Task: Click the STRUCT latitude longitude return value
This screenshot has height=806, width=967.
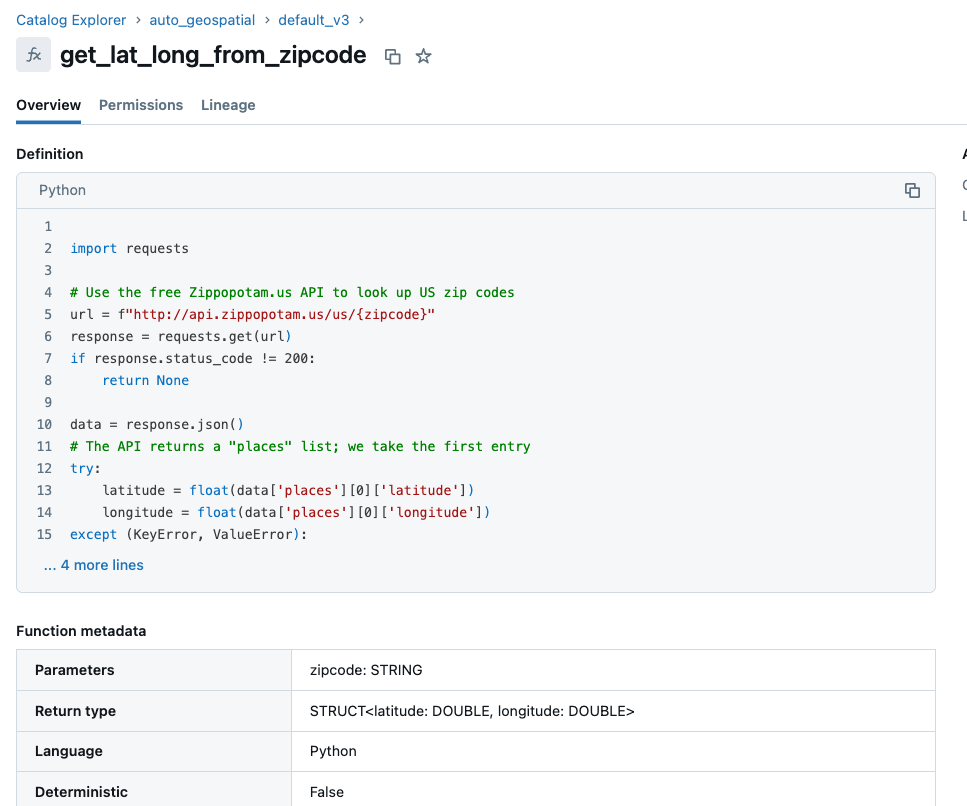Action: click(x=472, y=711)
